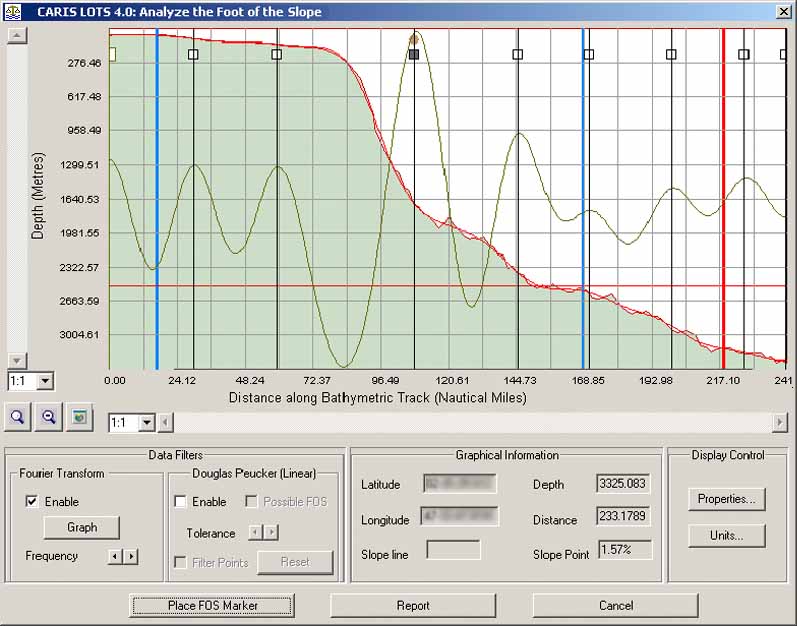Select the square marker near distance 144.73
The width and height of the screenshot is (797, 626).
click(x=517, y=54)
